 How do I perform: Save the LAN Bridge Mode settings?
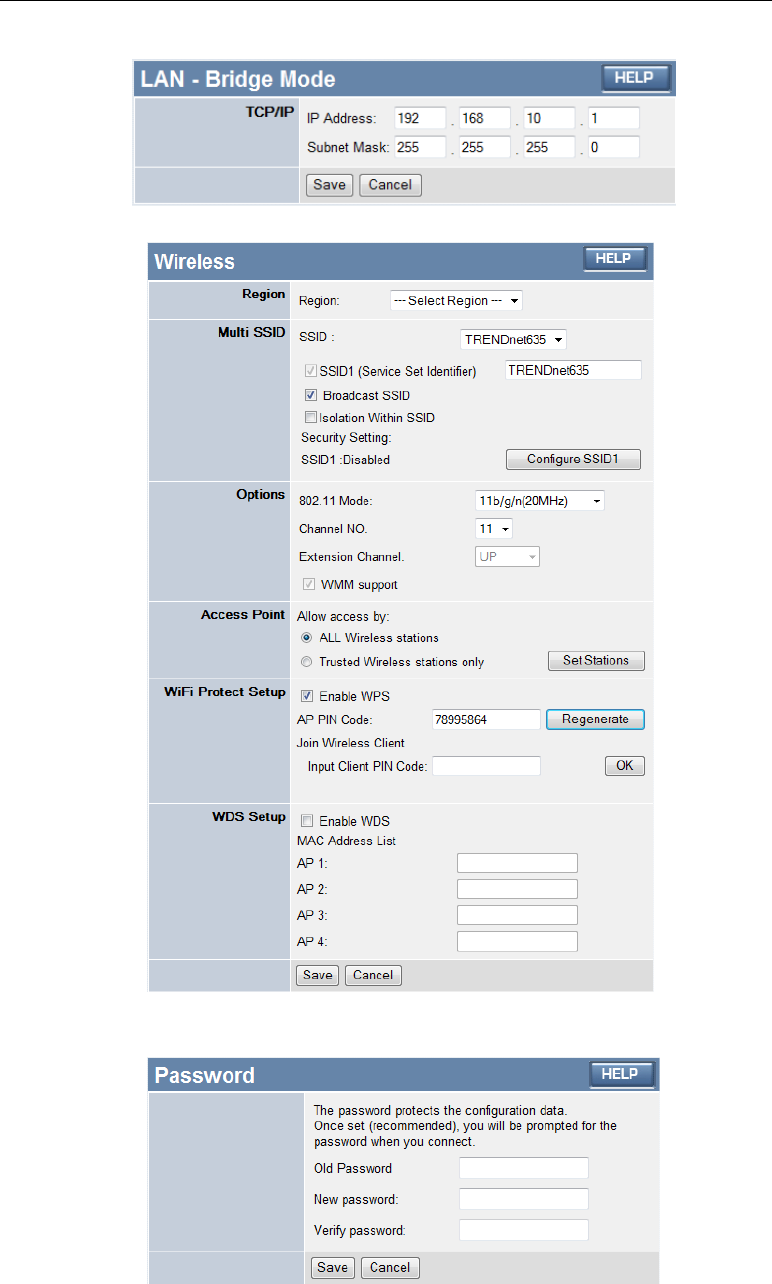330,185
